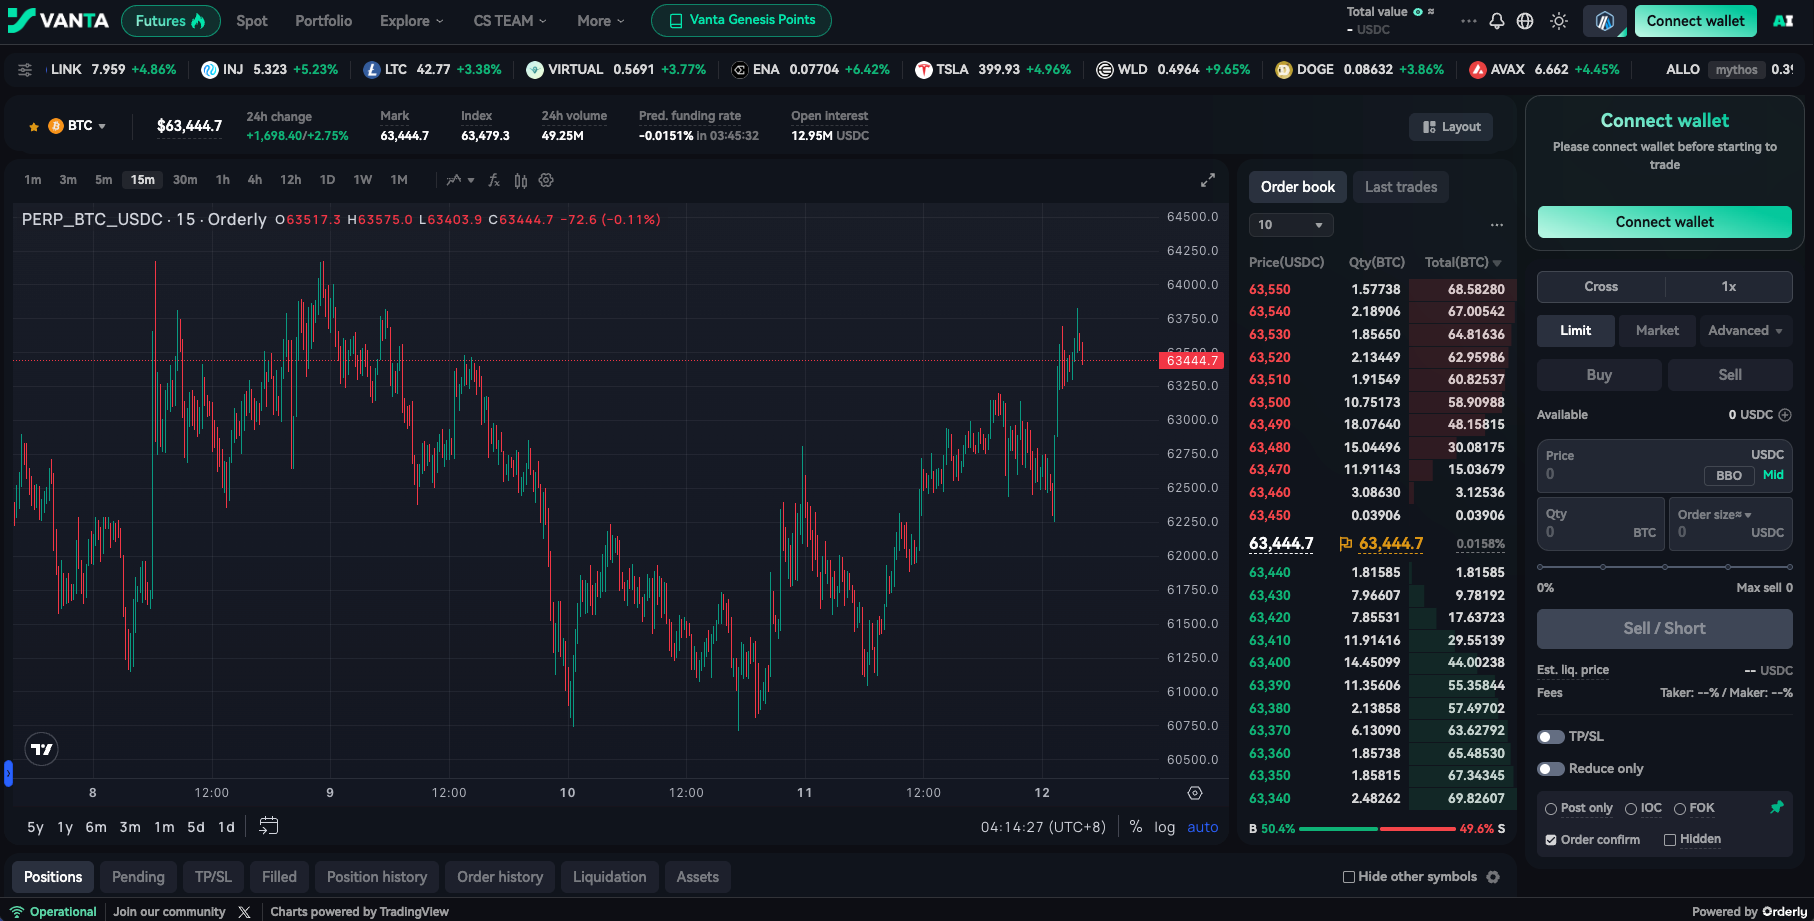Viewport: 1814px width, 921px height.
Task: Expand chart to fullscreen
Action: 1208,180
